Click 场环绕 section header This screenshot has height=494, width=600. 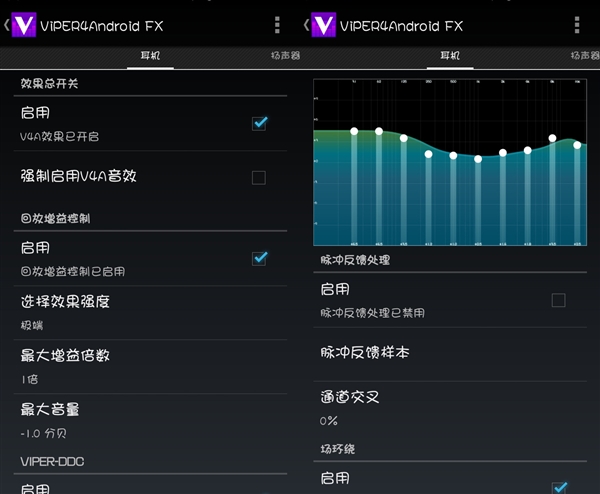click(338, 449)
